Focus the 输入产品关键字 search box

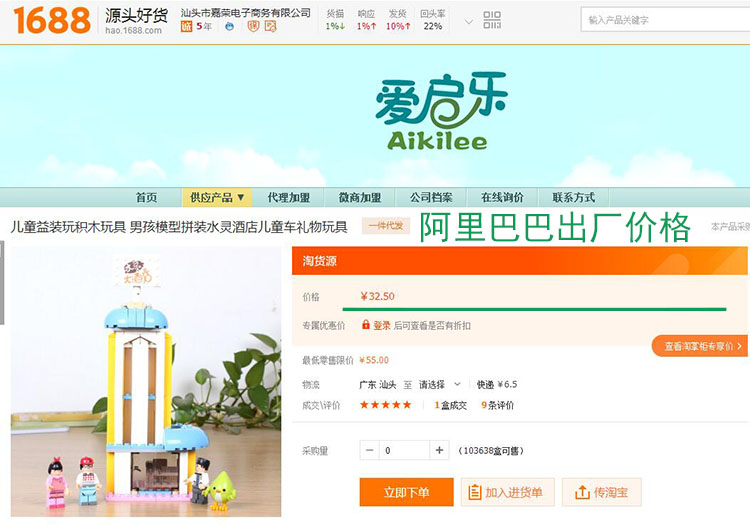[x=665, y=20]
